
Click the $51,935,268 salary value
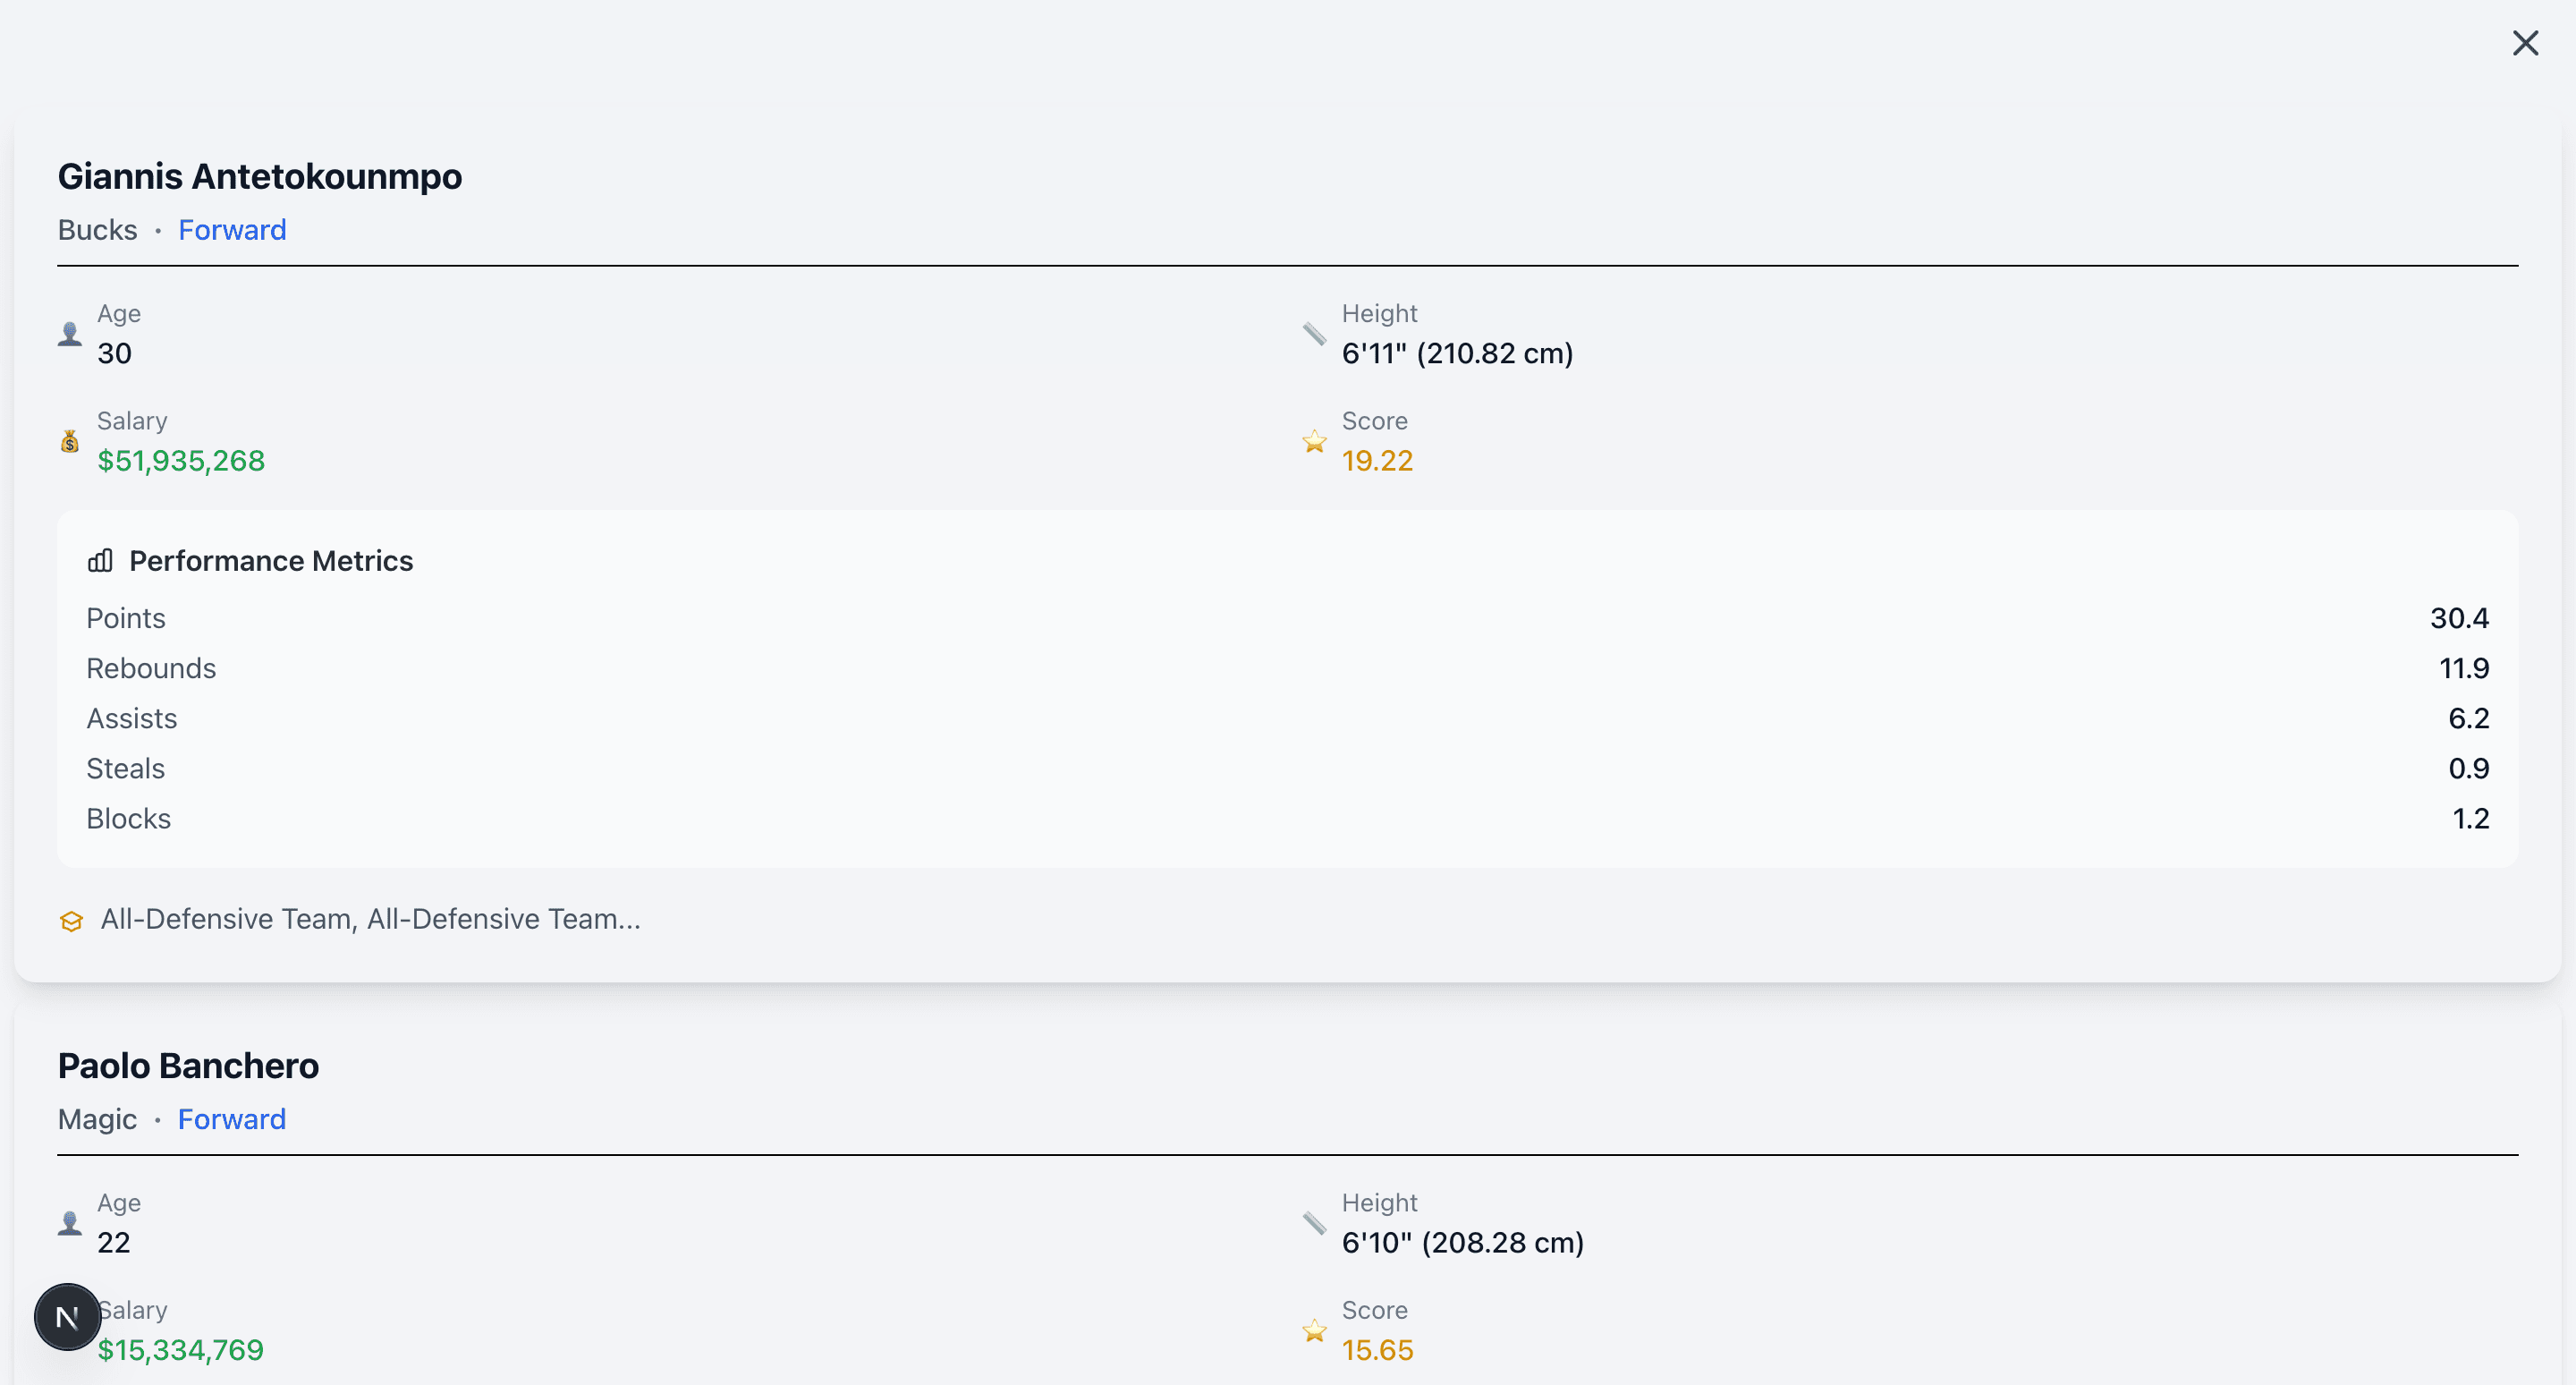(181, 461)
